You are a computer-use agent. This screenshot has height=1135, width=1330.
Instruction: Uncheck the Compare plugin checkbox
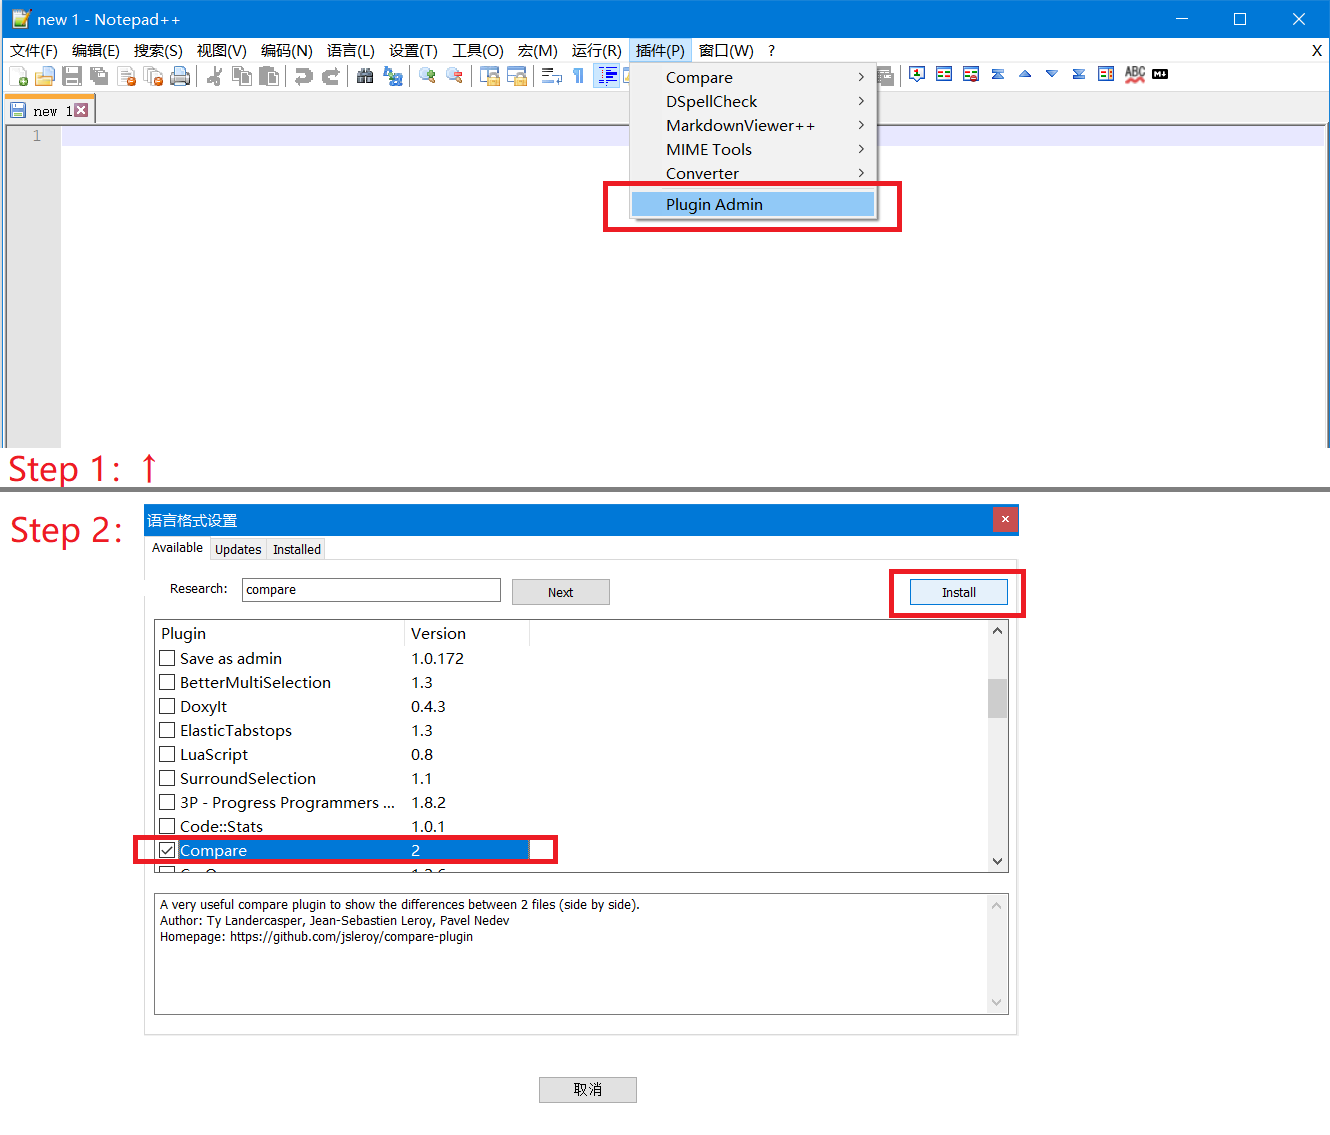[167, 849]
